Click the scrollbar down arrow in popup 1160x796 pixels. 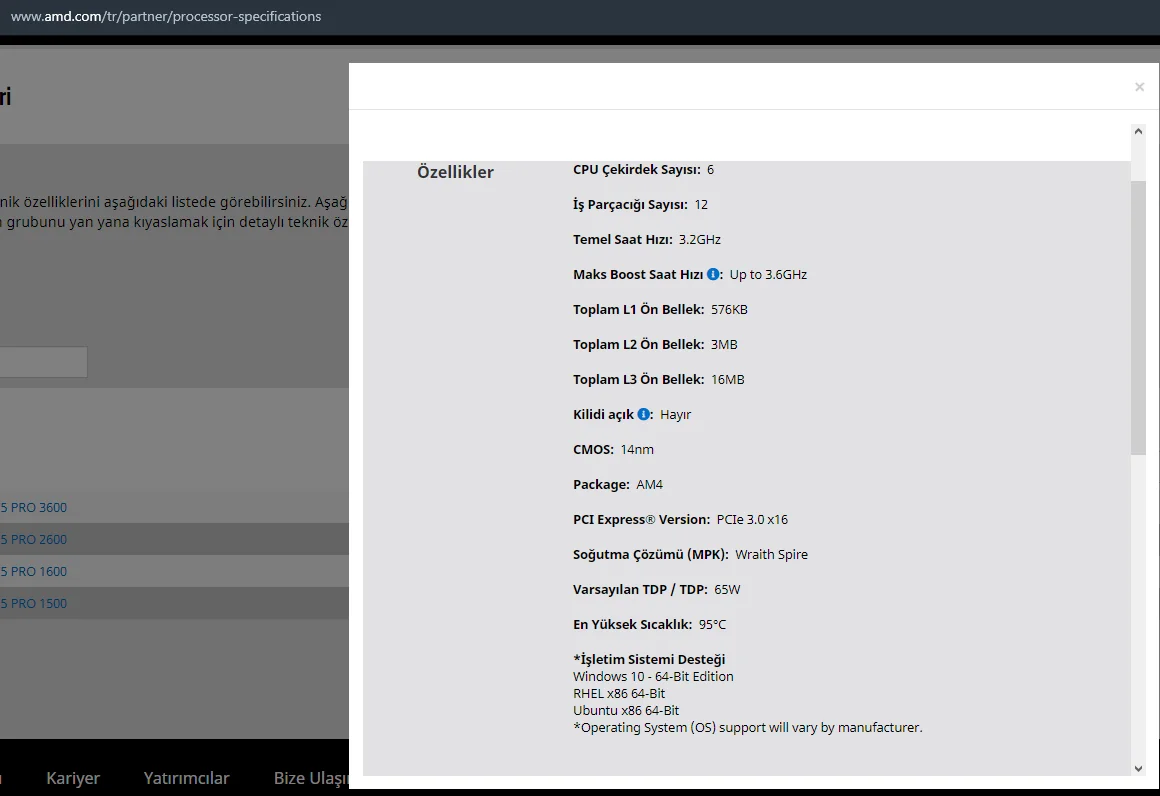[x=1138, y=769]
